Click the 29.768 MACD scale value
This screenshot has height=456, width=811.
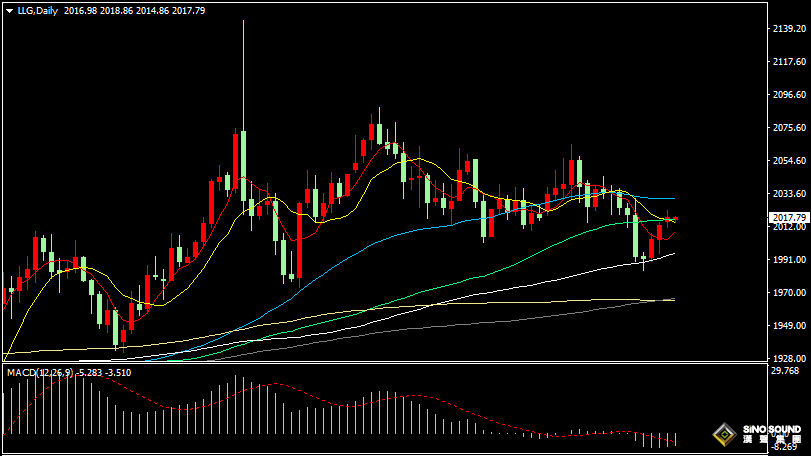tap(787, 372)
